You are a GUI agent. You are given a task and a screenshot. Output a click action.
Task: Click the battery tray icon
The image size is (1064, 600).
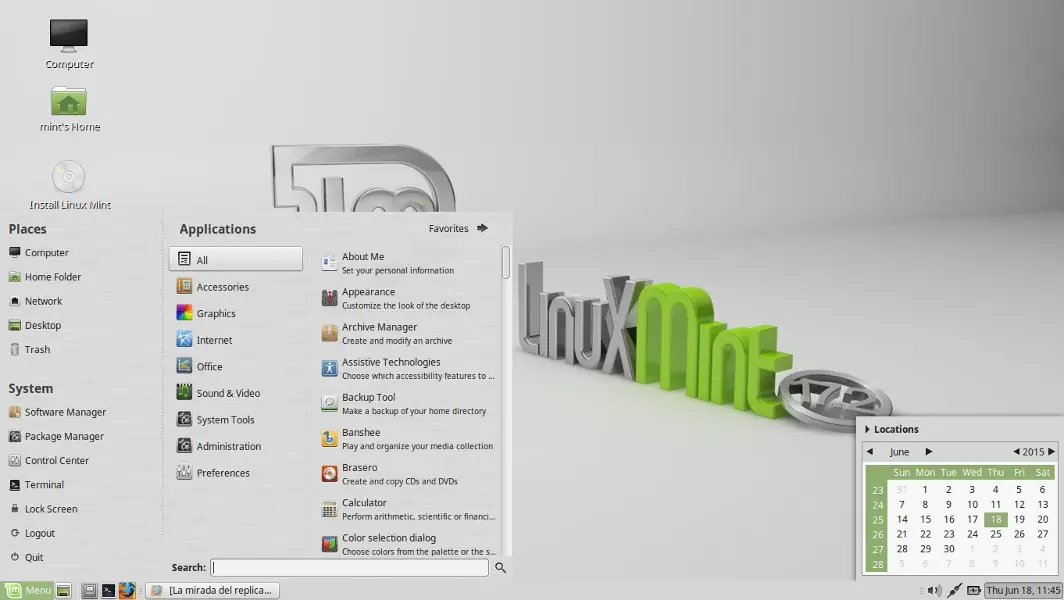tap(973, 590)
